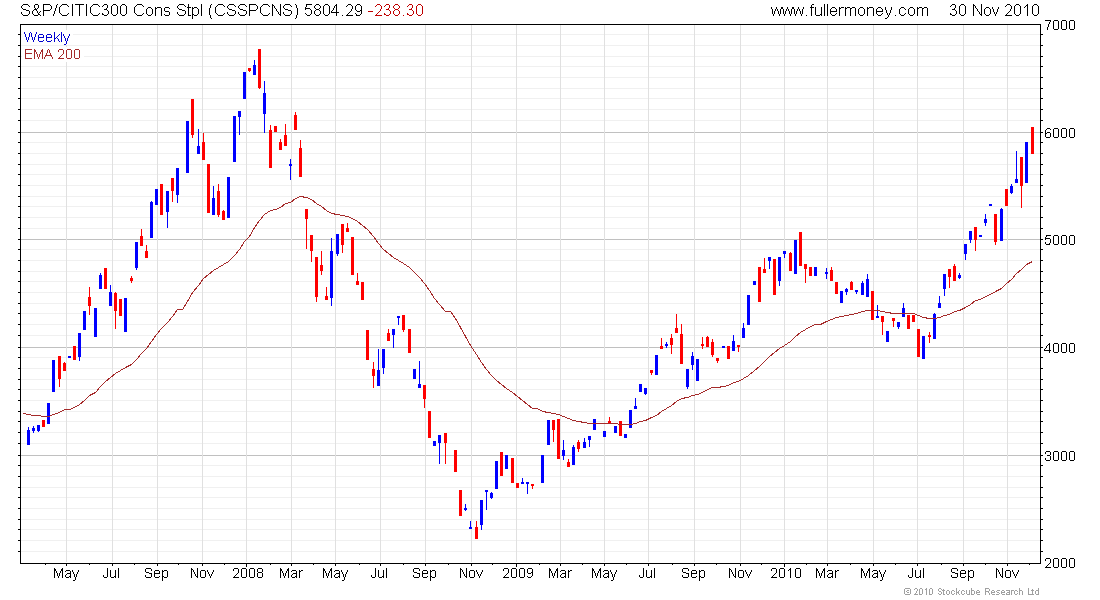Click the date 30 Nov 2010
The width and height of the screenshot is (1100, 600).
(x=994, y=11)
